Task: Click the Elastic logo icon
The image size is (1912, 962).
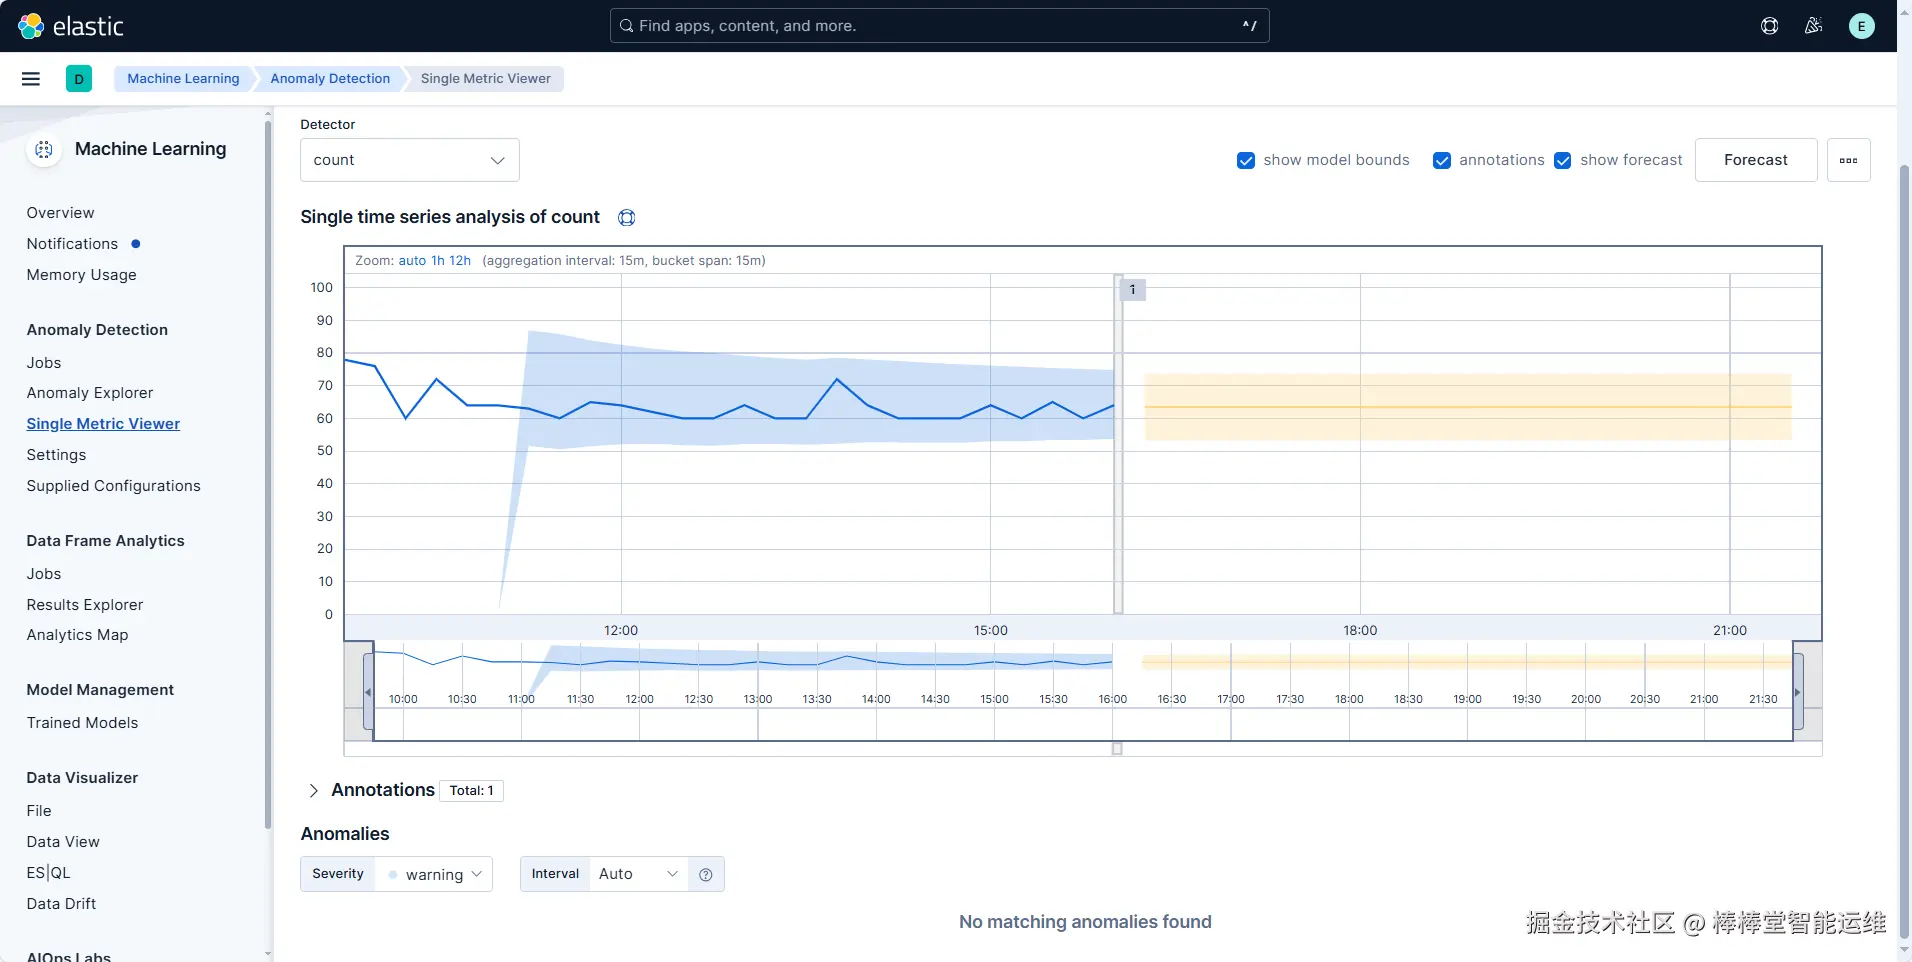Action: click(x=31, y=26)
